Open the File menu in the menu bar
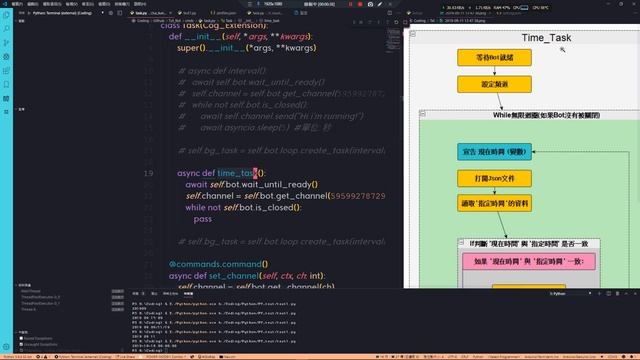 click(17, 4)
